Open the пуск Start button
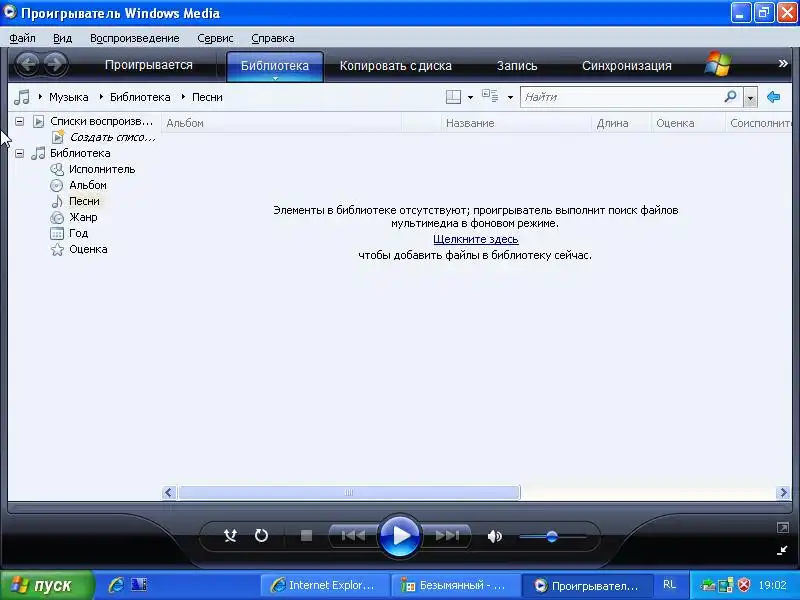This screenshot has width=800, height=600. [x=47, y=585]
